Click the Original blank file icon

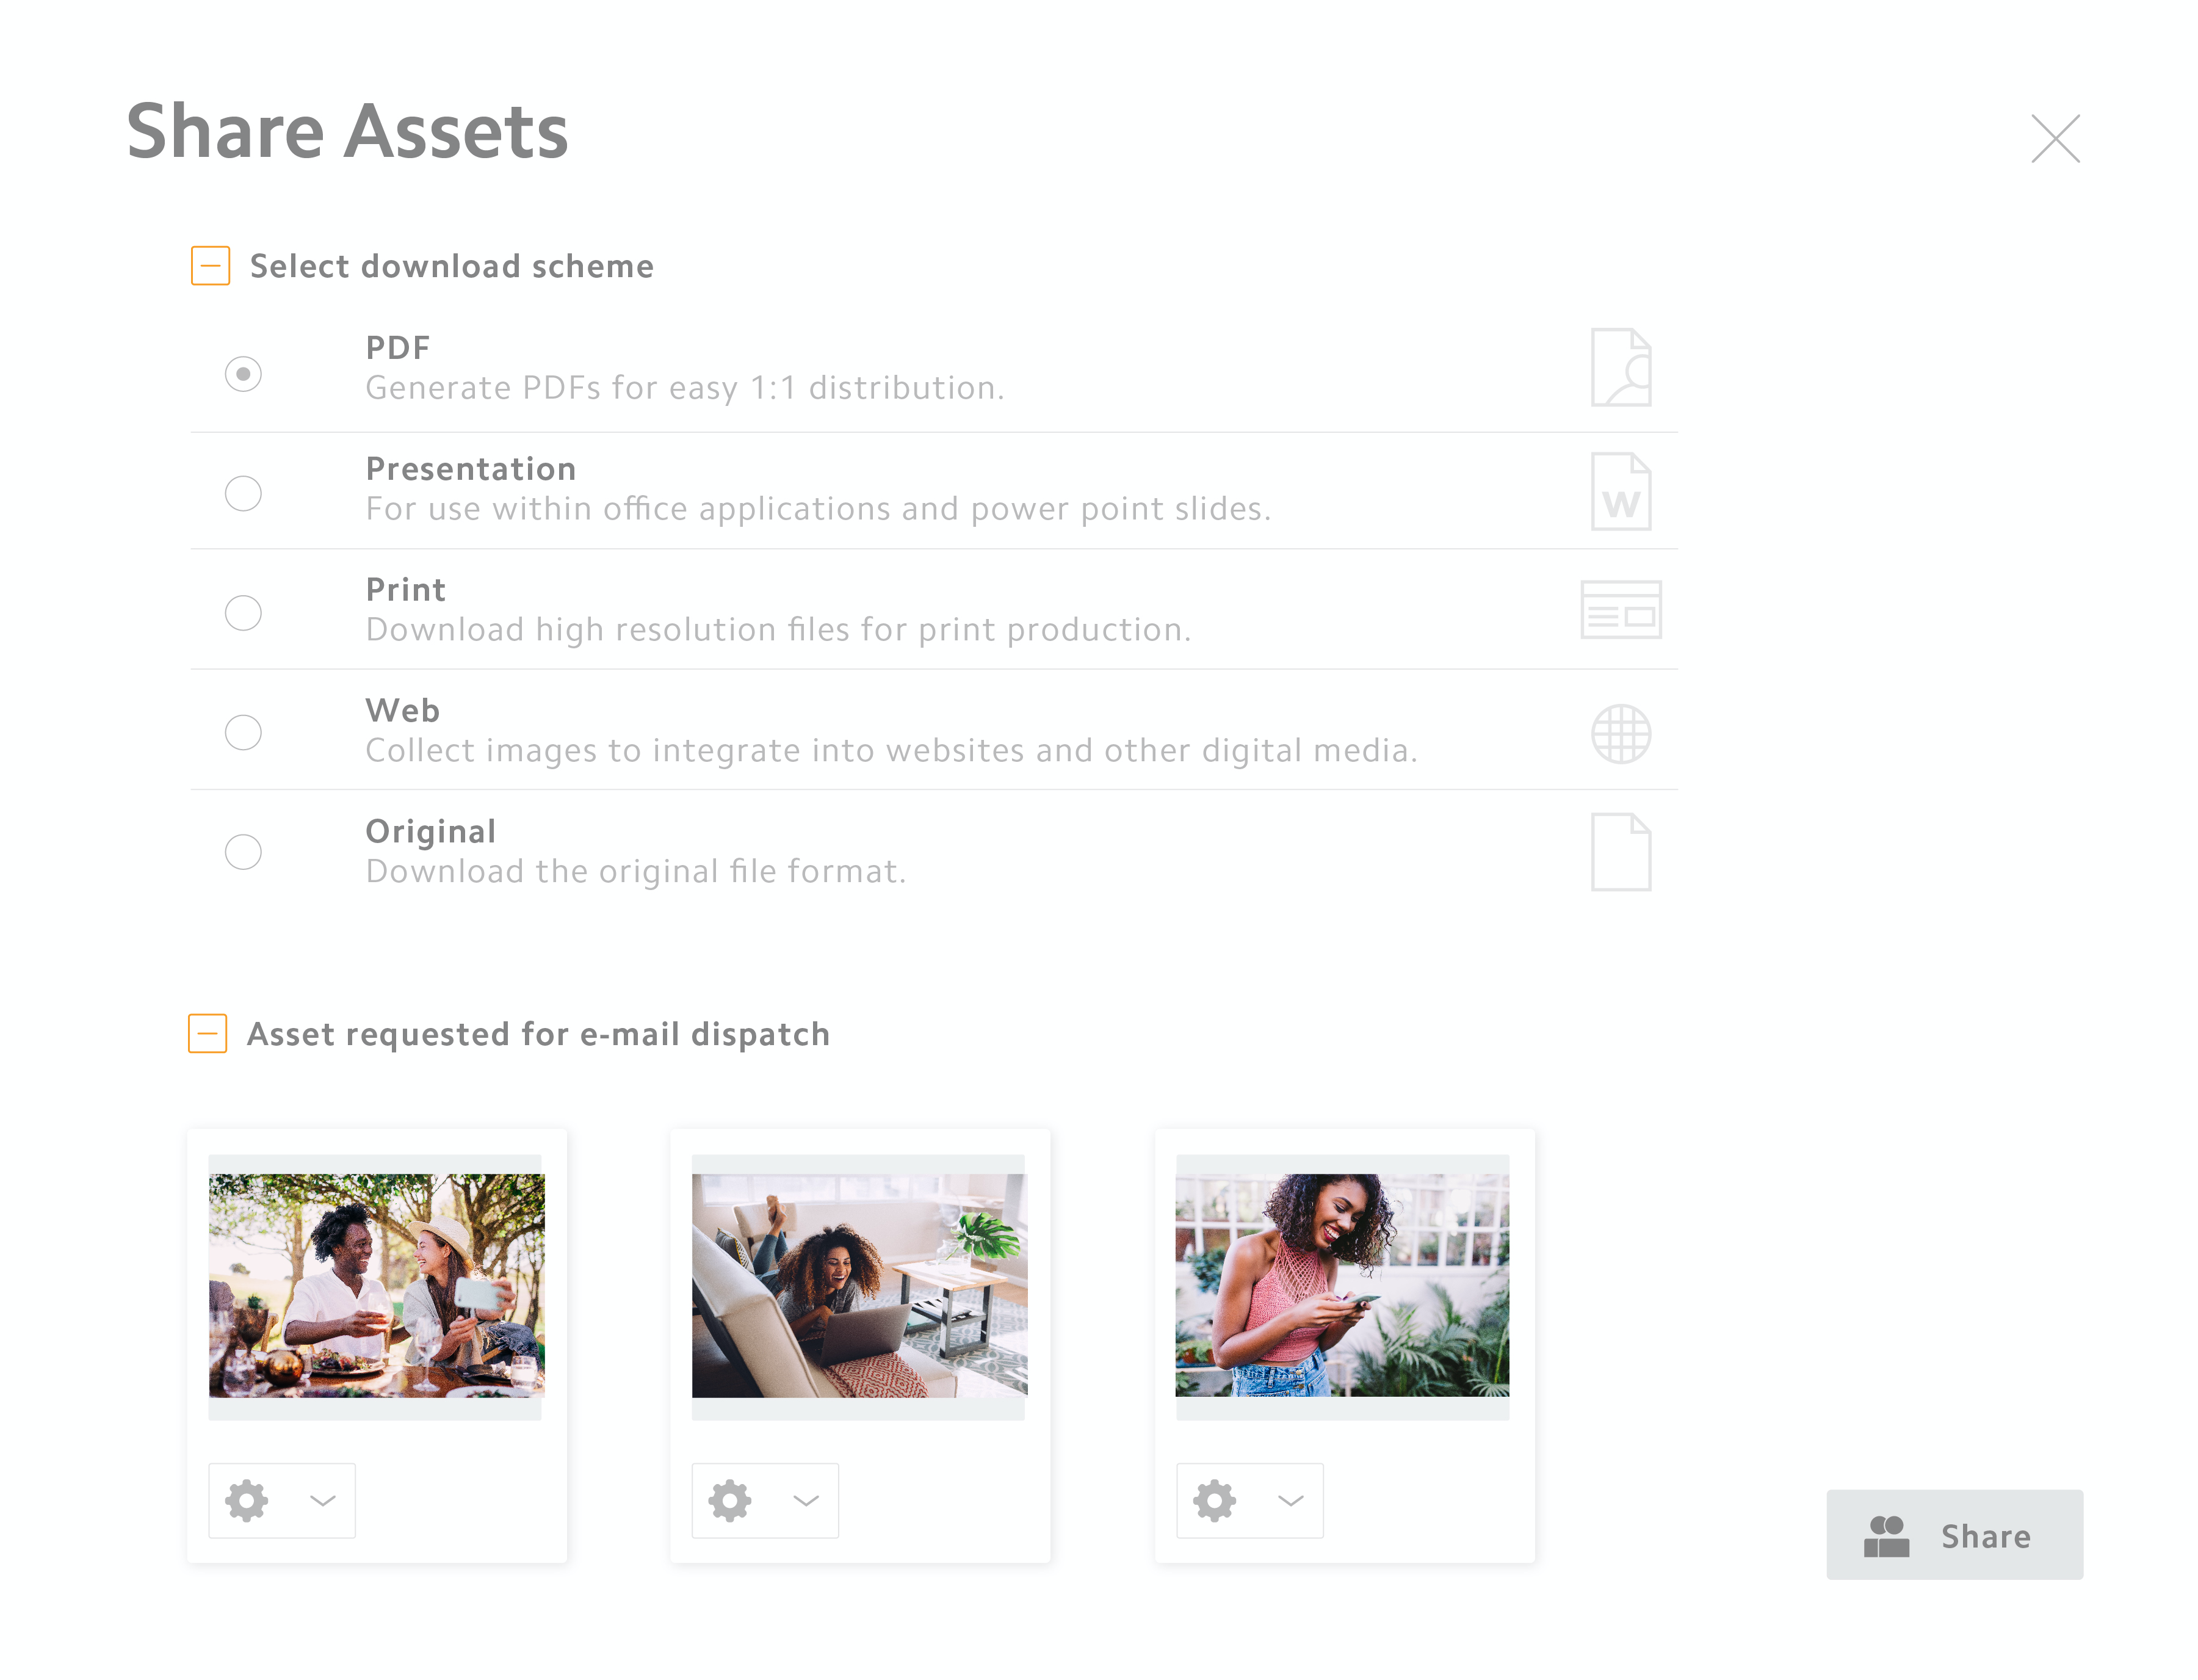pos(1620,852)
